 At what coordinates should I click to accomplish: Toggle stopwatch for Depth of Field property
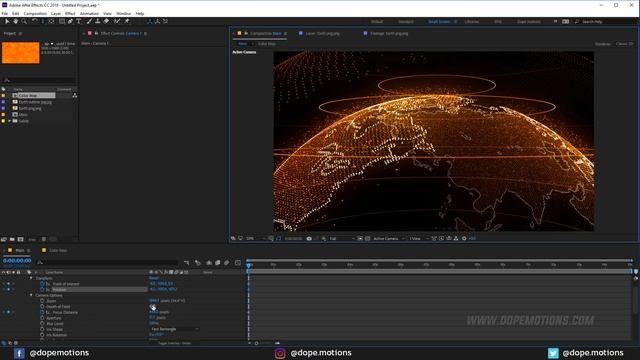pos(42,307)
